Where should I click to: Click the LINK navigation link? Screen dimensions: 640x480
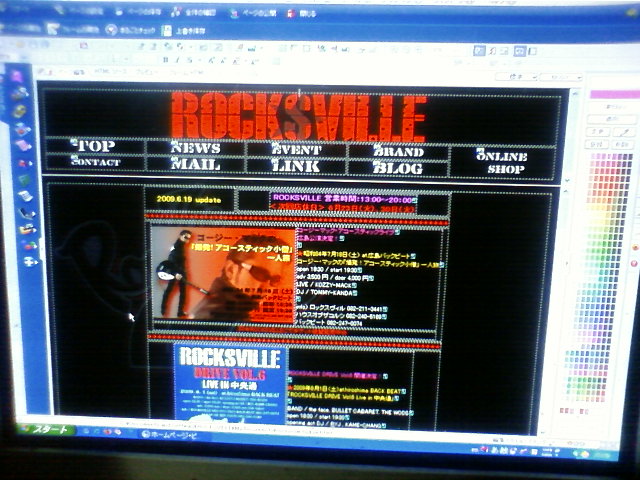pyautogui.click(x=296, y=166)
